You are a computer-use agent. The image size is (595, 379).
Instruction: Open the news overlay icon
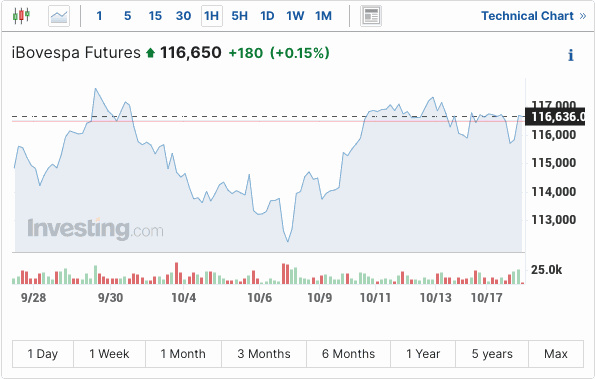point(371,16)
